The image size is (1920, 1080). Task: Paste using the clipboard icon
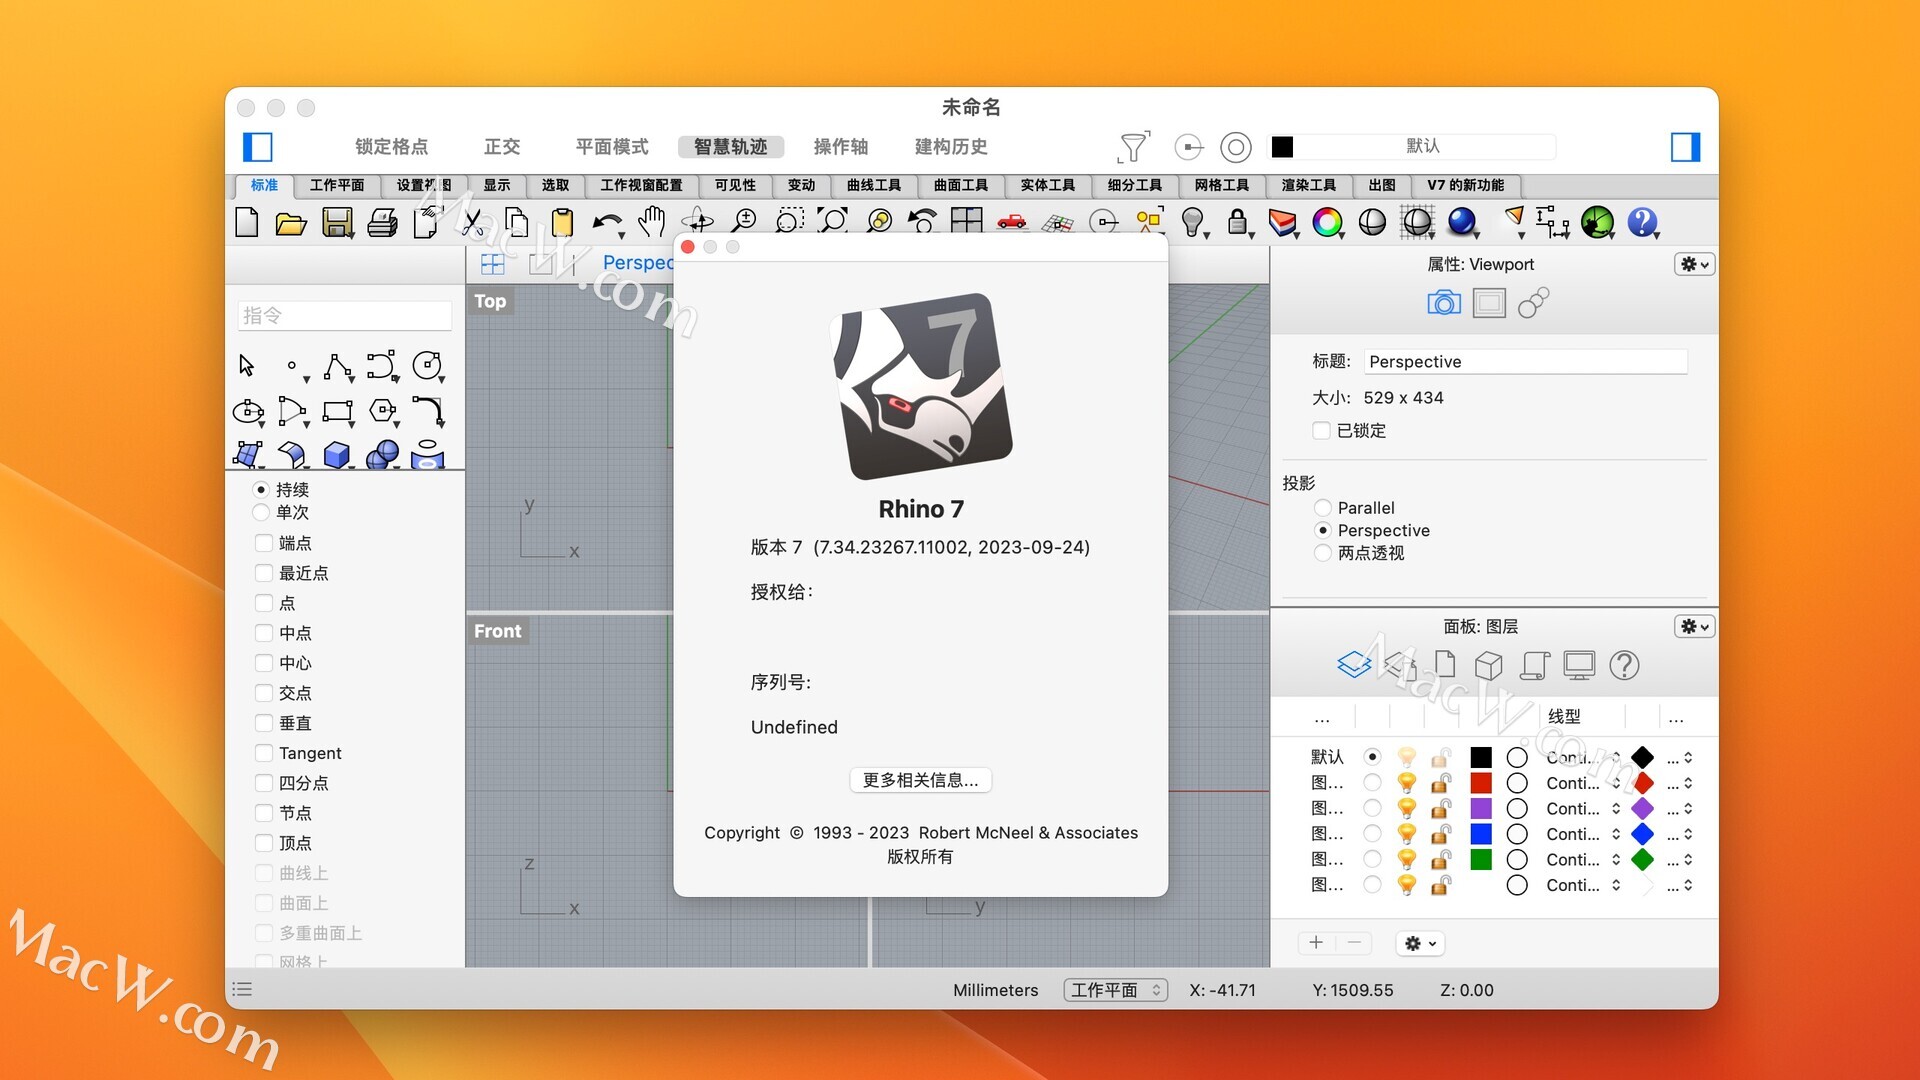pos(562,222)
